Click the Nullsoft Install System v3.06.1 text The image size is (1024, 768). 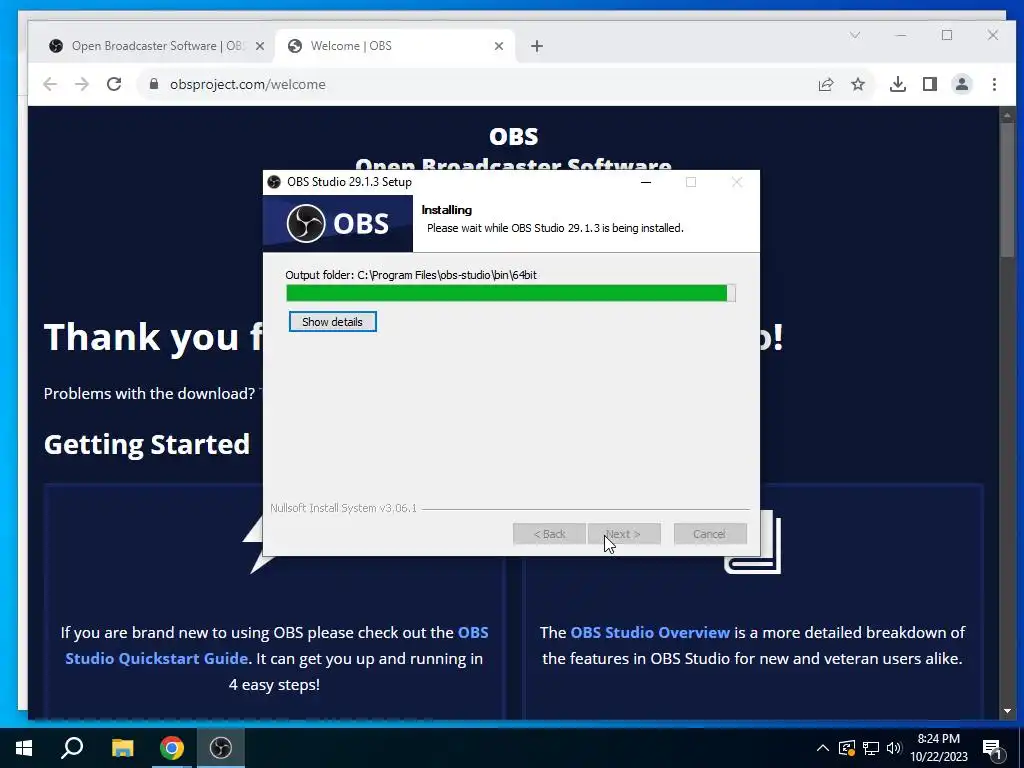tap(344, 508)
